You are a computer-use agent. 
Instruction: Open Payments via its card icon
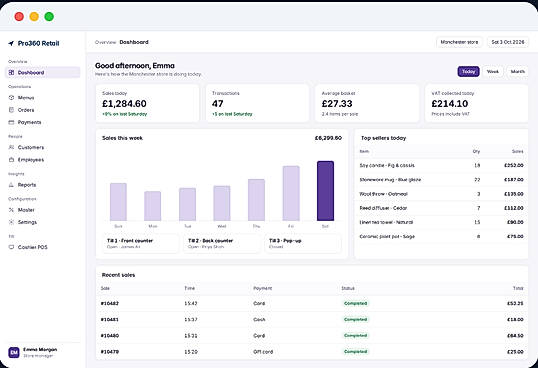pos(11,122)
